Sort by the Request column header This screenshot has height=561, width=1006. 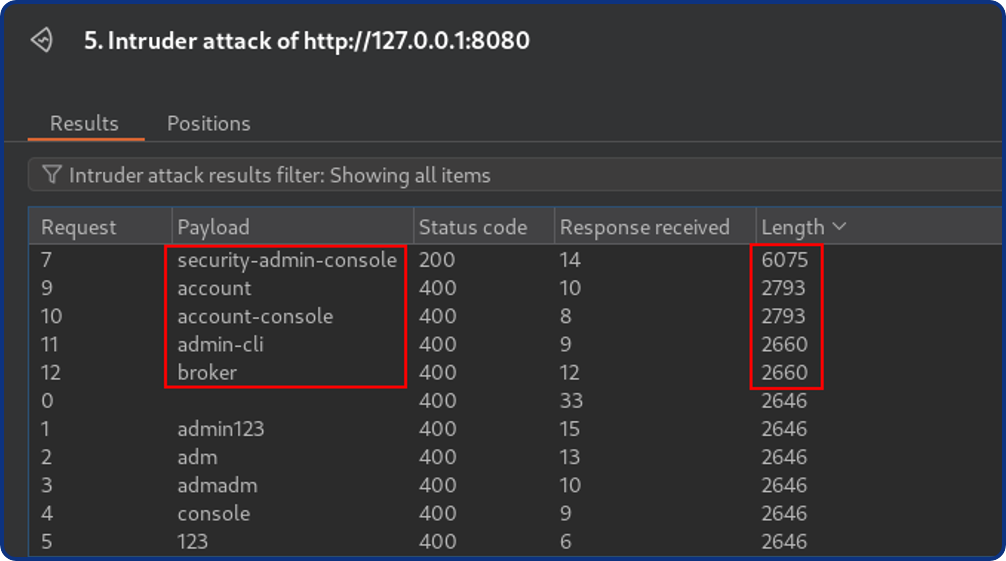tap(79, 227)
